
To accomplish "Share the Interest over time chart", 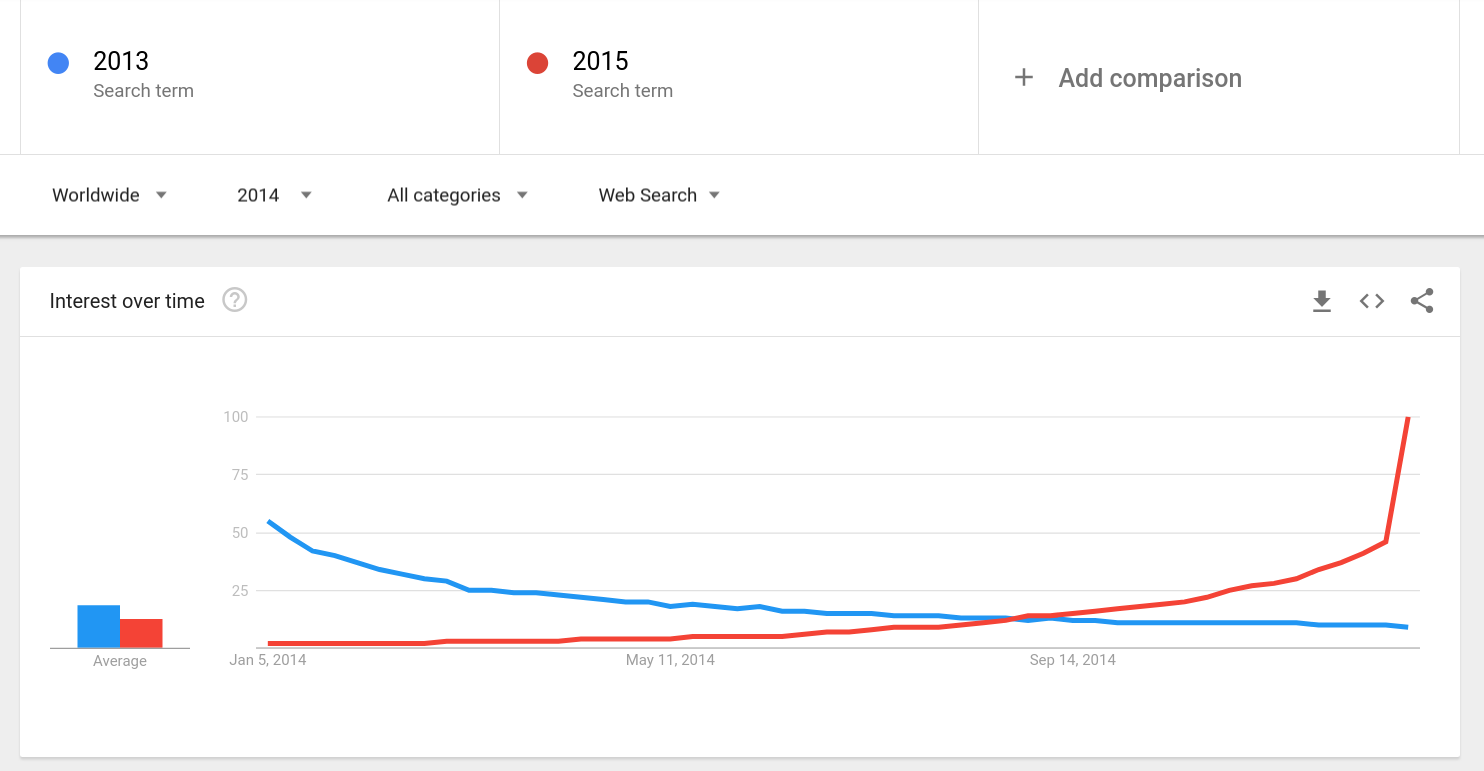I will click(1422, 301).
